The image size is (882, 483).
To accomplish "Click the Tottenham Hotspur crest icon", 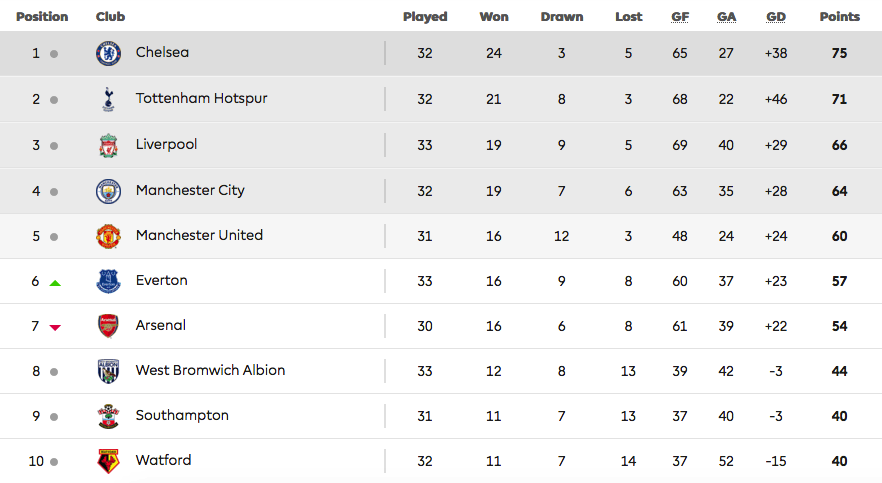I will pyautogui.click(x=108, y=99).
